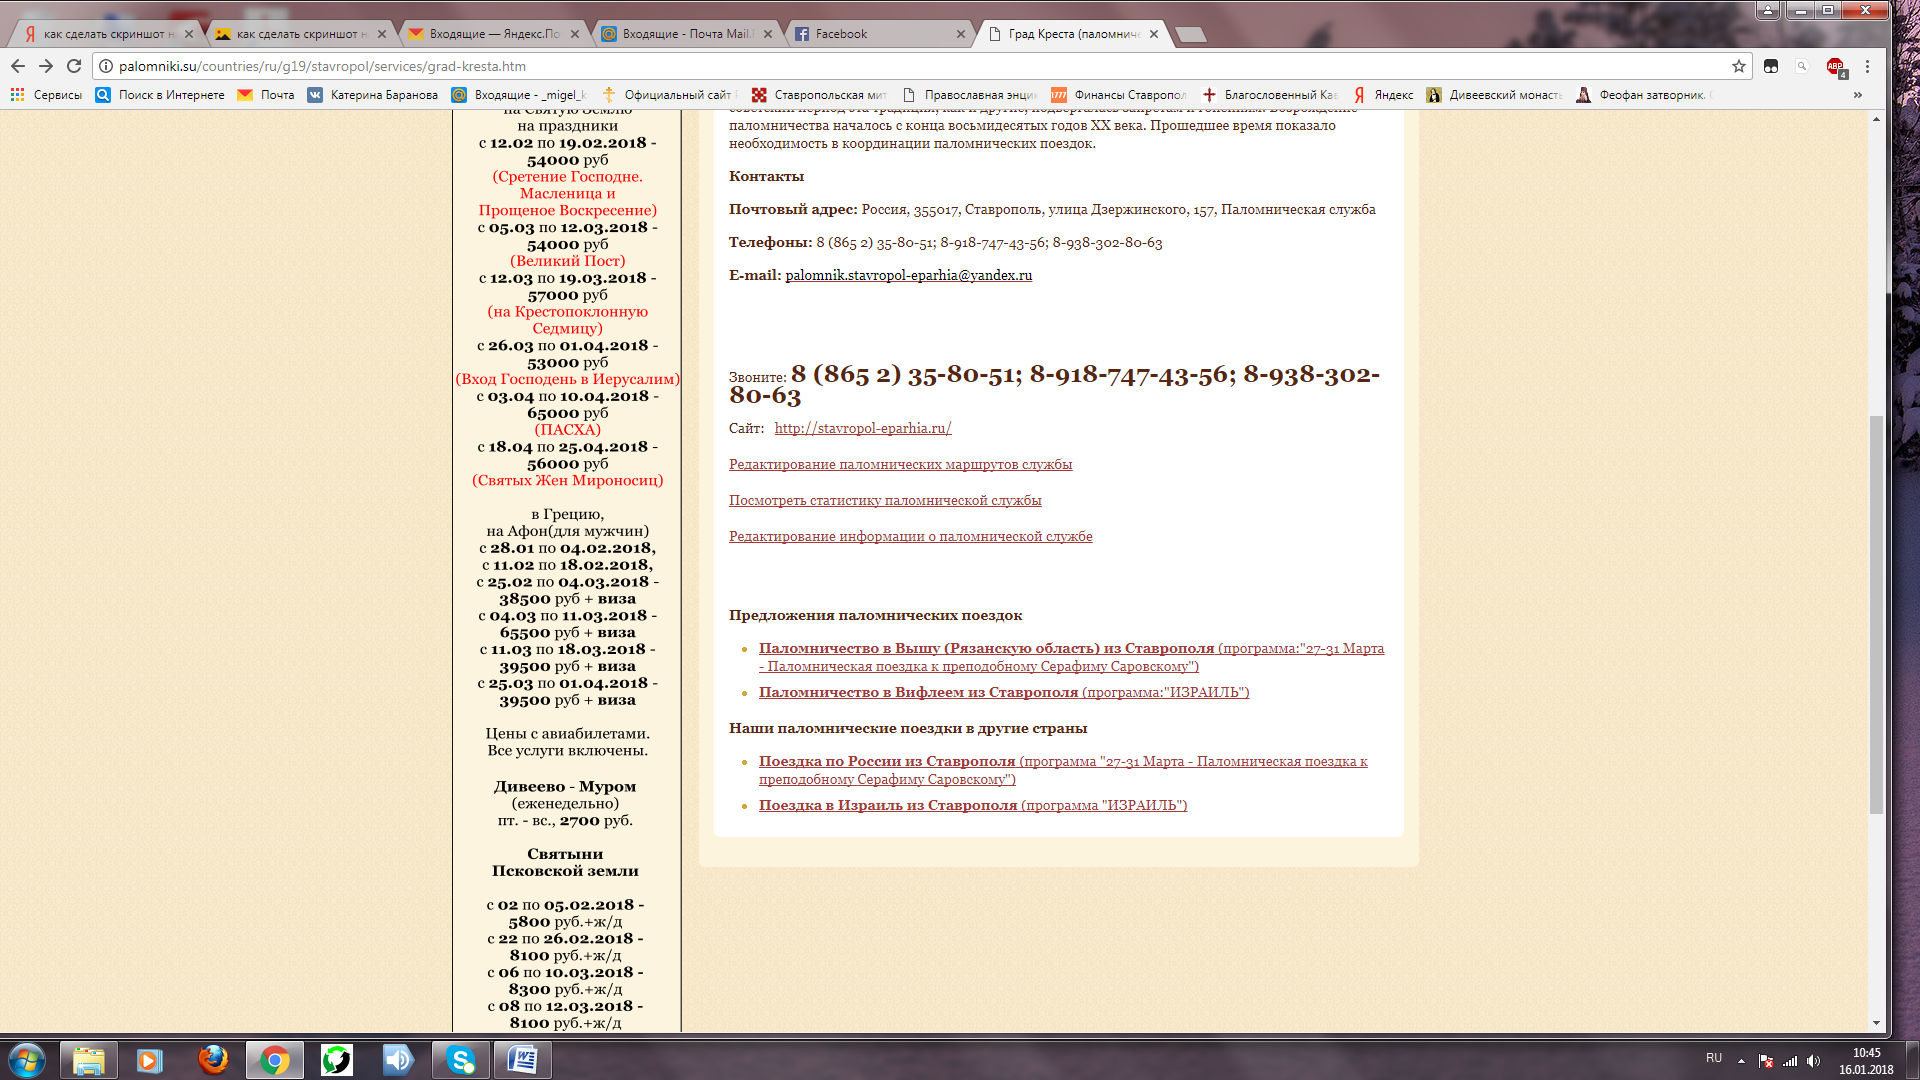The height and width of the screenshot is (1080, 1920).
Task: Open the Сервисы apps bookmark
Action: pos(46,95)
